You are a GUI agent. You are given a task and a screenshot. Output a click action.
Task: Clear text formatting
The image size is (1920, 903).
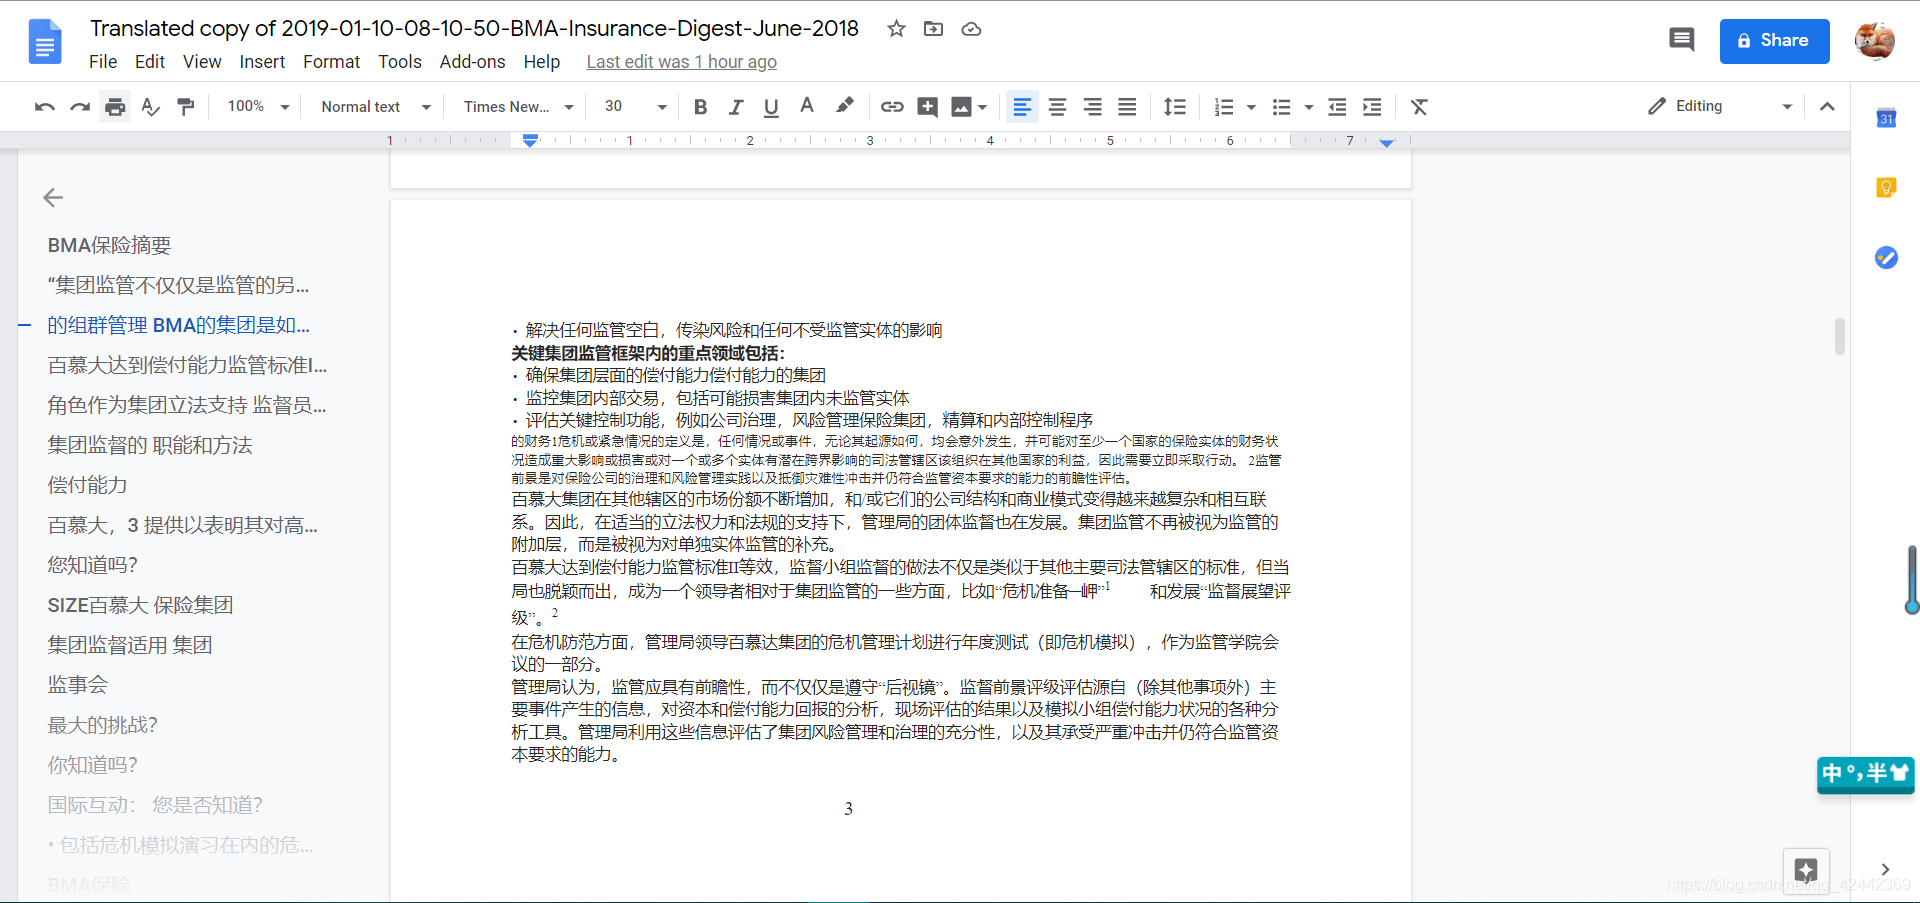point(1419,107)
